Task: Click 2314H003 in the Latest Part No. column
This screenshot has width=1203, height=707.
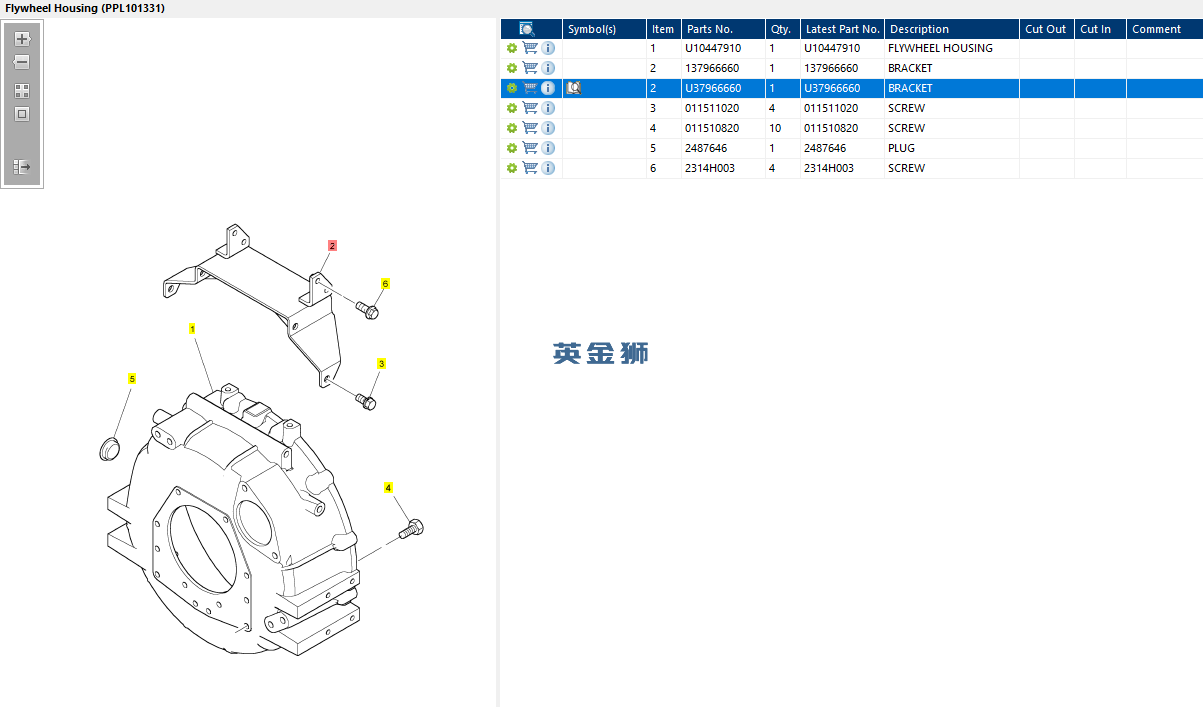Action: pyautogui.click(x=829, y=168)
